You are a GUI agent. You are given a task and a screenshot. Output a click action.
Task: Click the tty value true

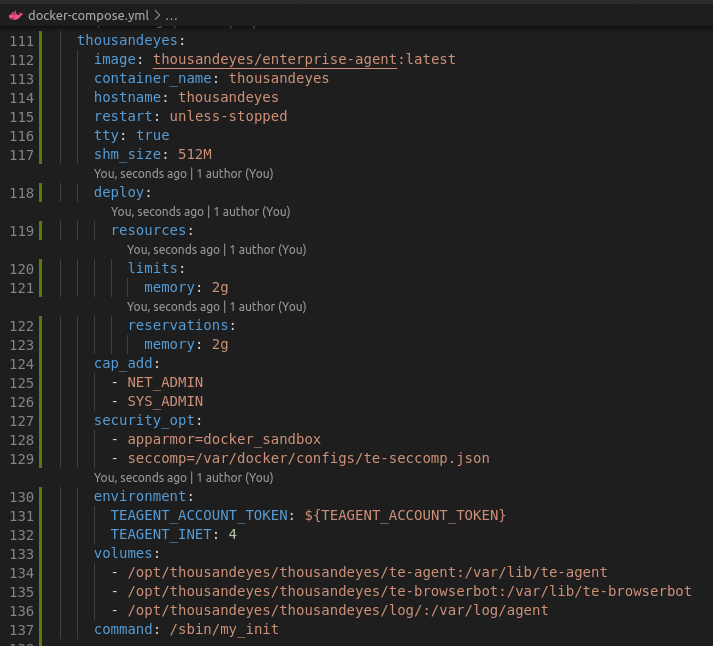[153, 136]
